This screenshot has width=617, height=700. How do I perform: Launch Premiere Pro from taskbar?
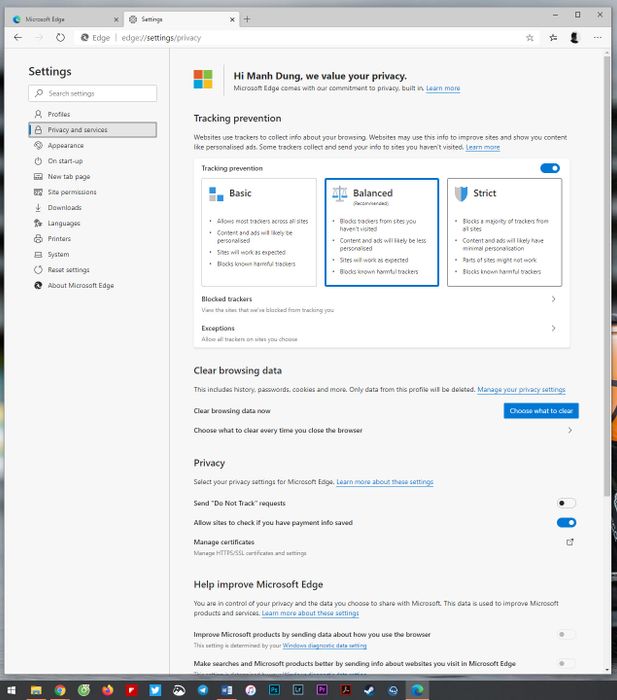[322, 691]
